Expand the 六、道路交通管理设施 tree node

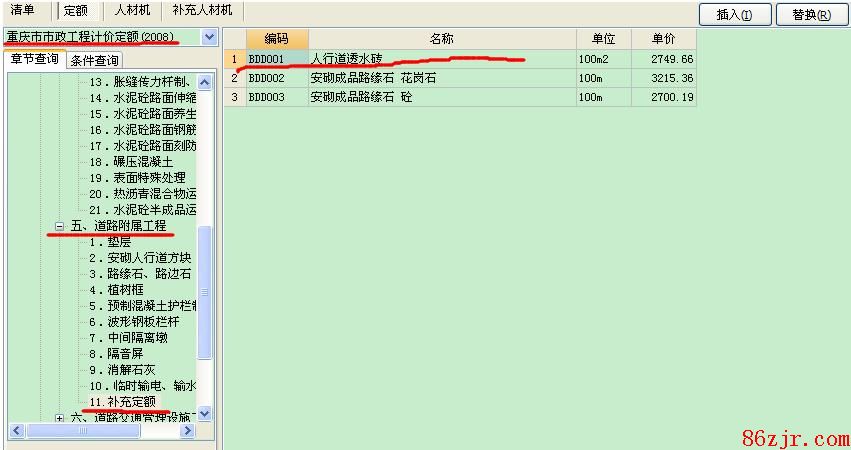60,418
